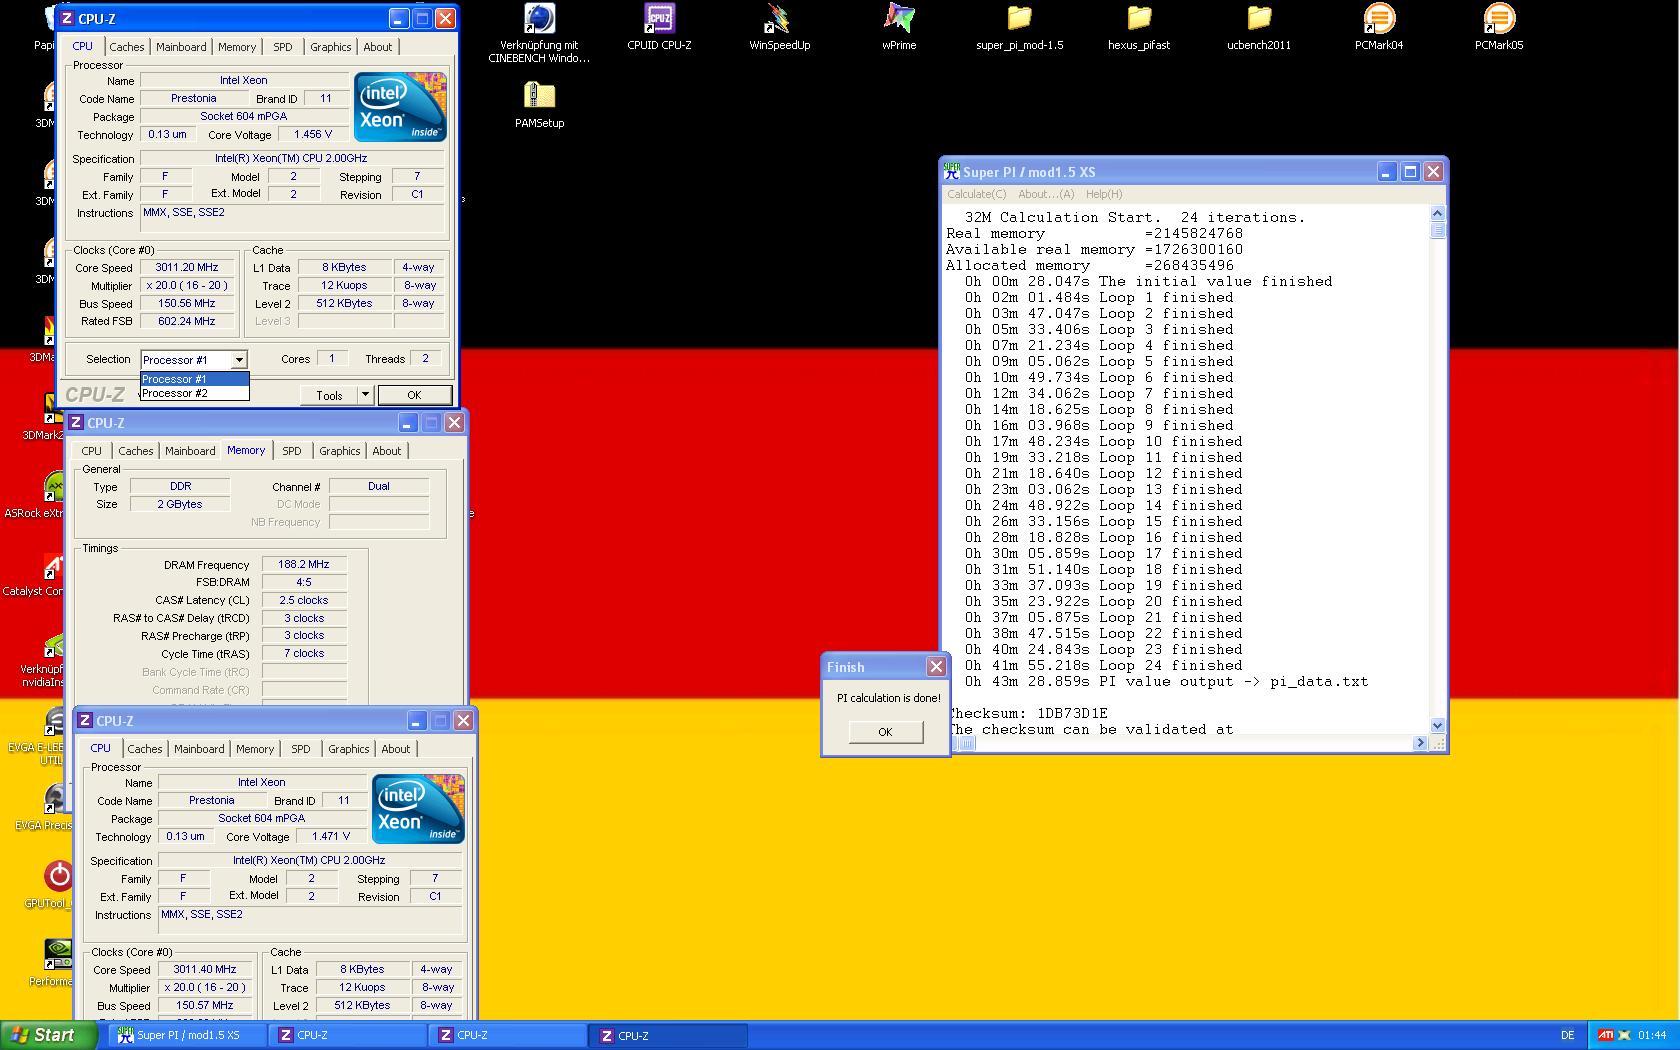Click Super PI vertical scrollbar down arrow
The height and width of the screenshot is (1050, 1680).
(1437, 726)
